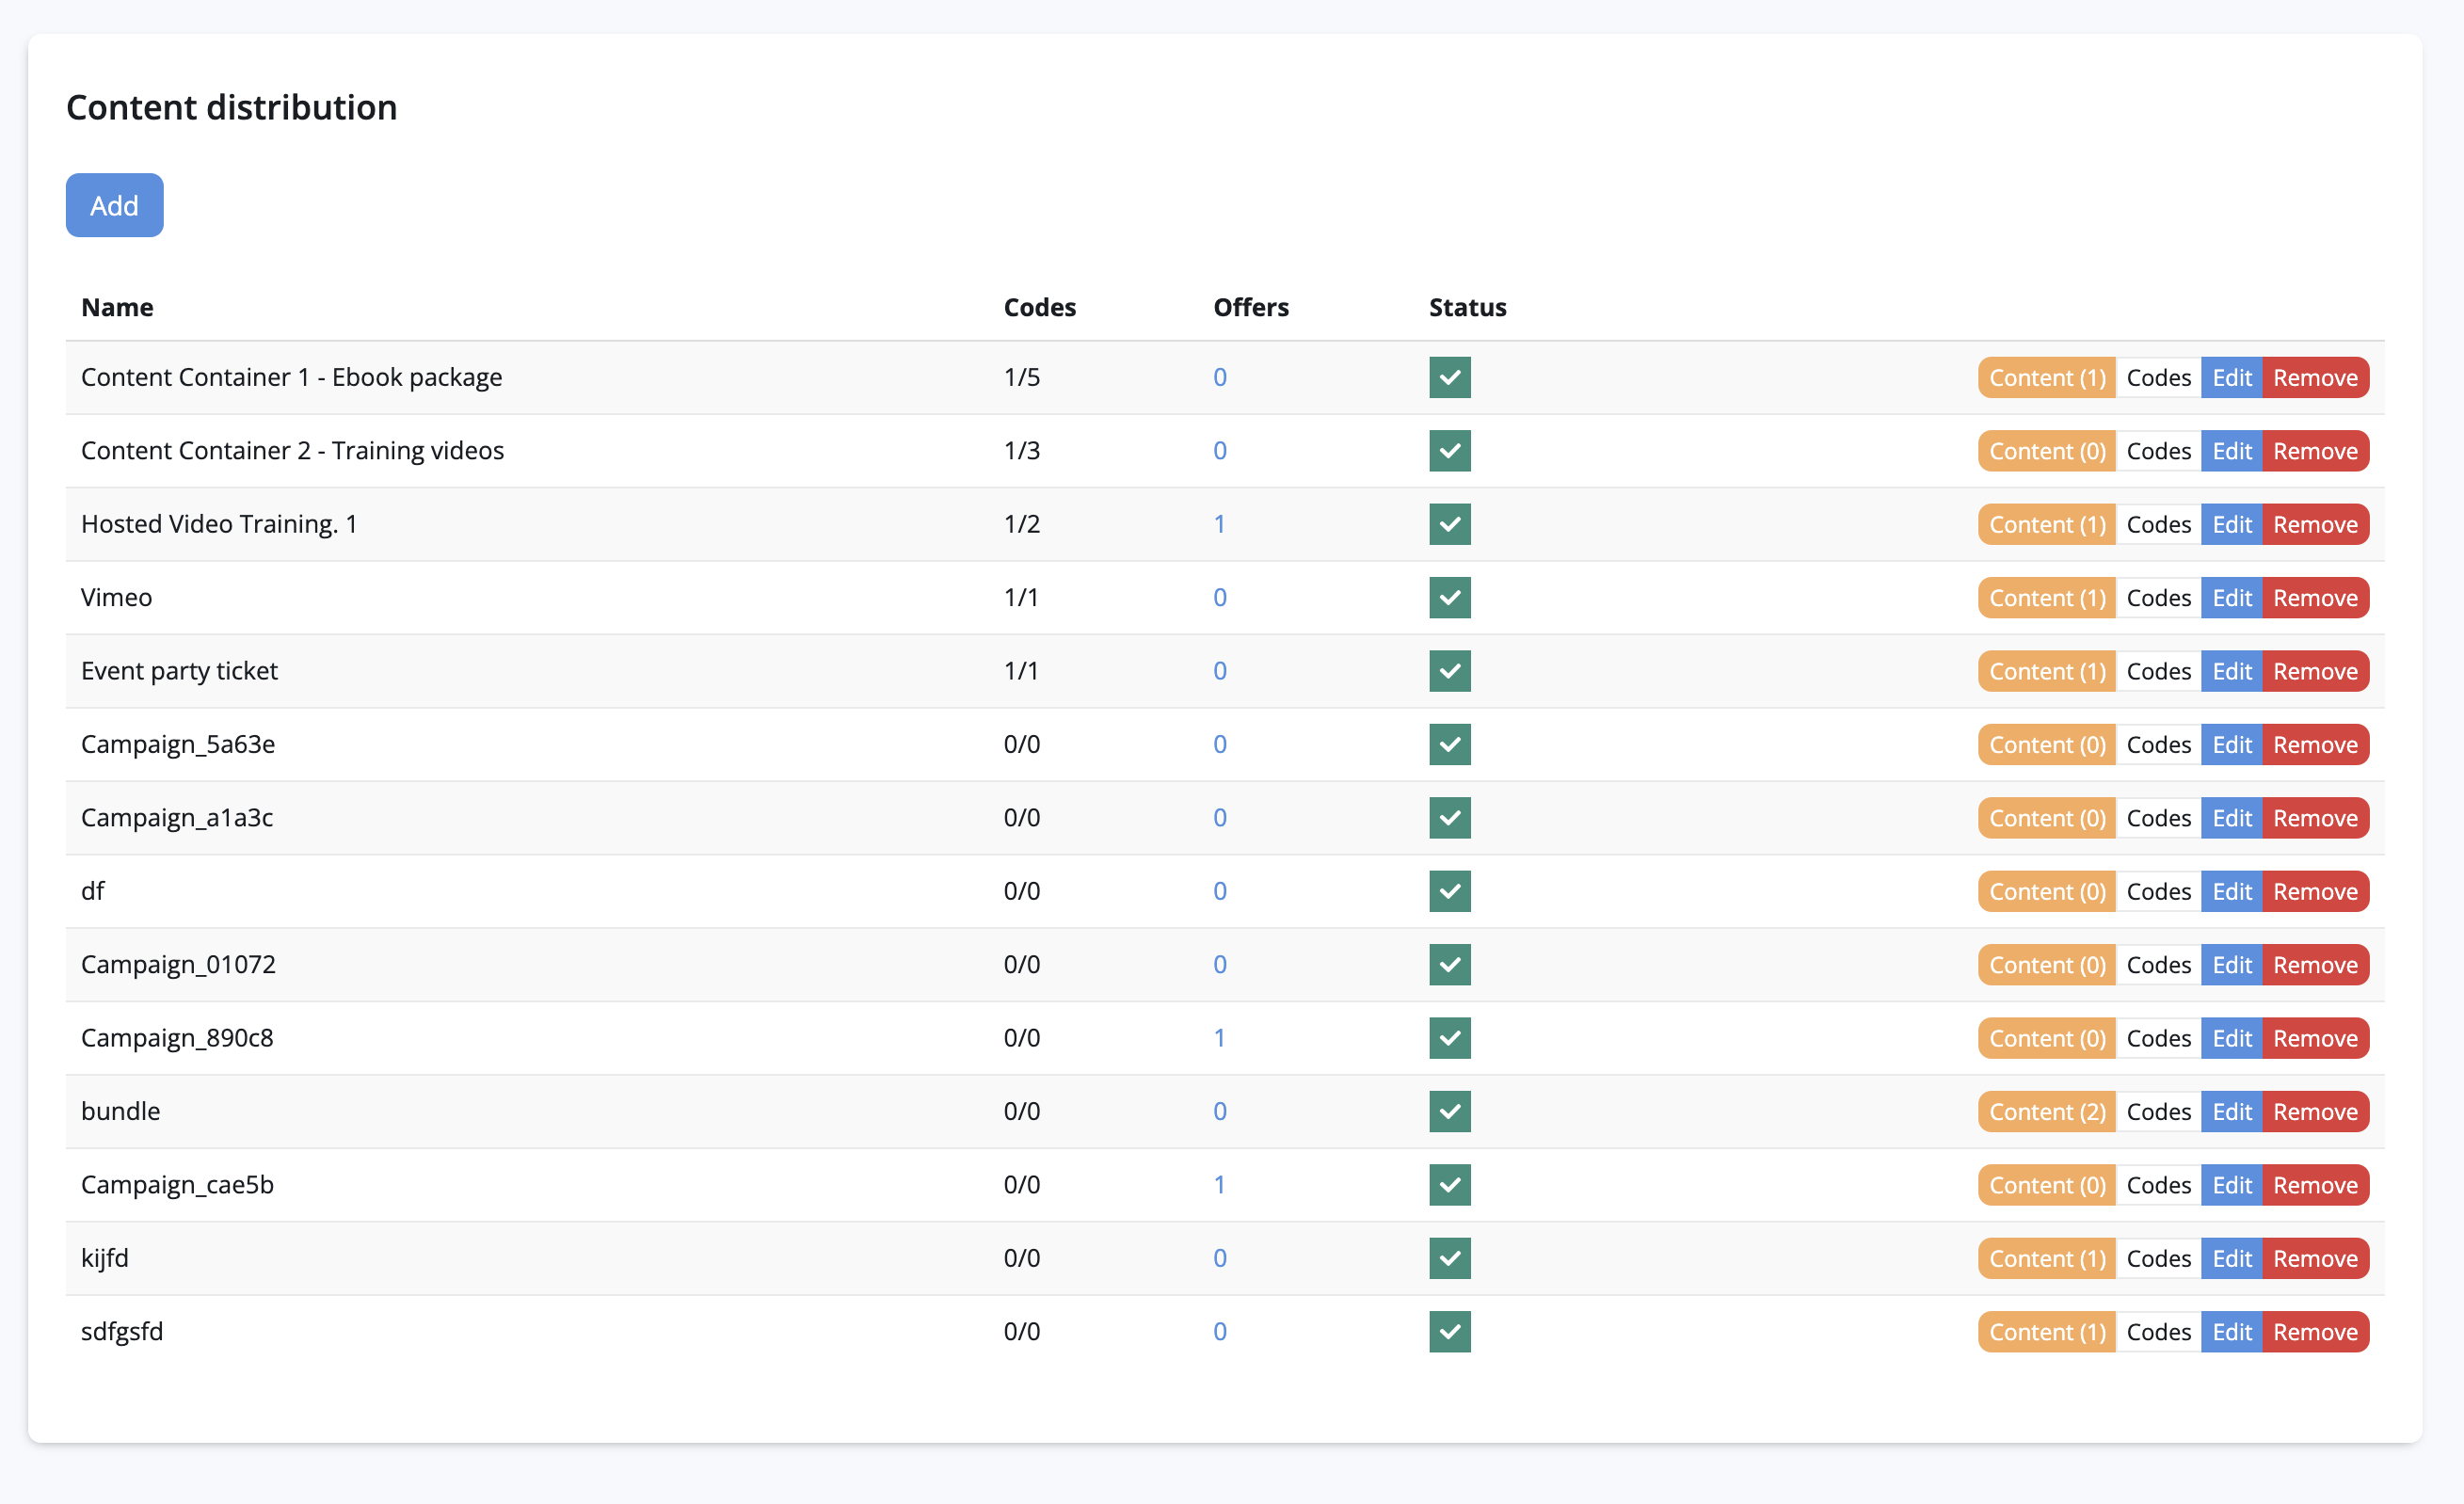Edit Event party ticket container
This screenshot has height=1504, width=2464.
pyautogui.click(x=2231, y=671)
